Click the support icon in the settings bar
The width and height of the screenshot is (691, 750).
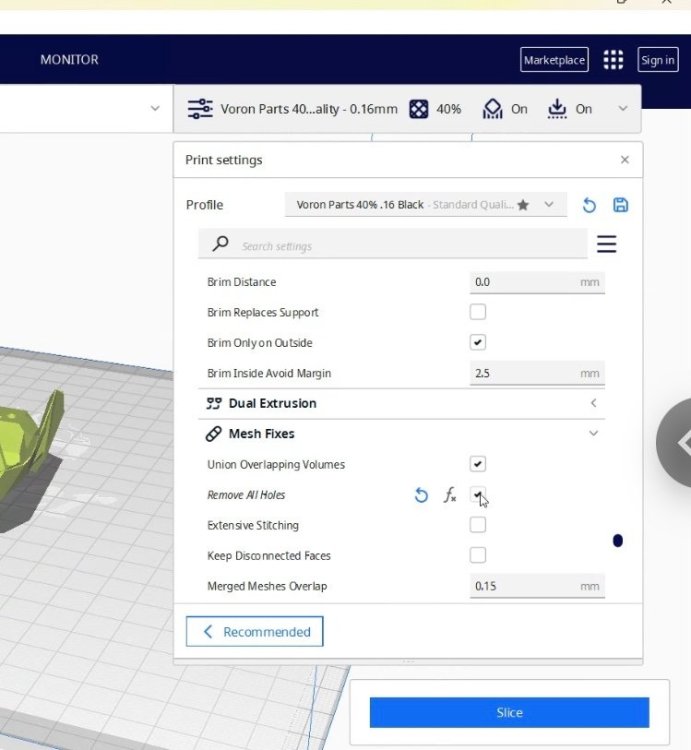[493, 109]
